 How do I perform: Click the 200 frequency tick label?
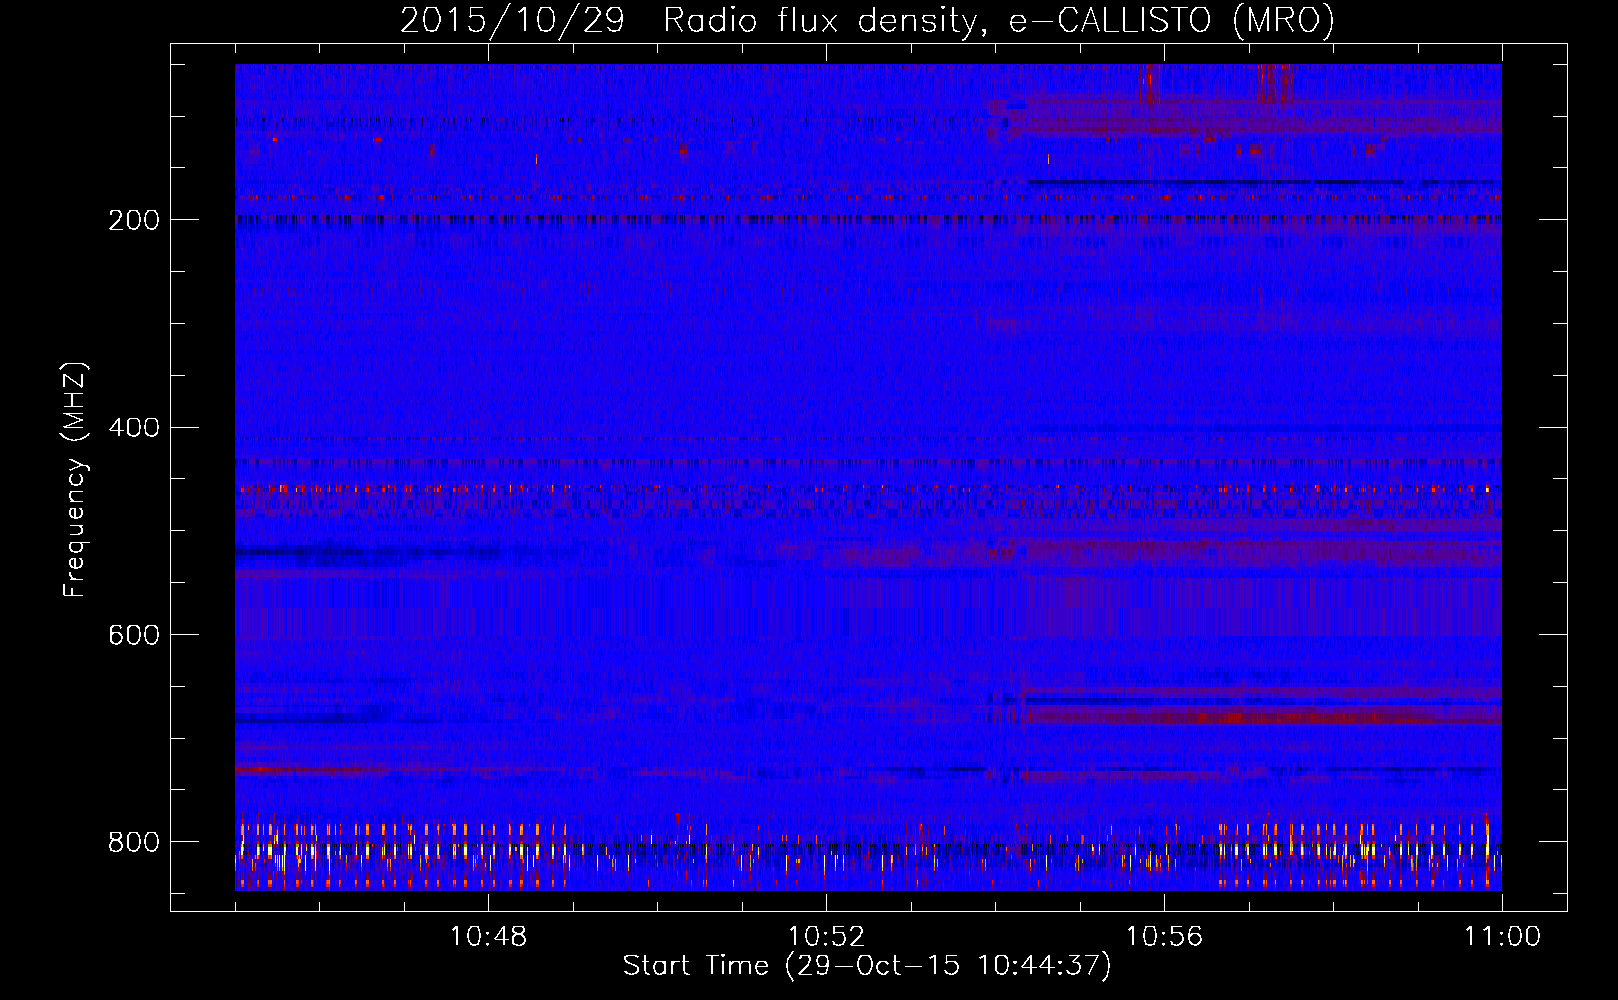(134, 220)
